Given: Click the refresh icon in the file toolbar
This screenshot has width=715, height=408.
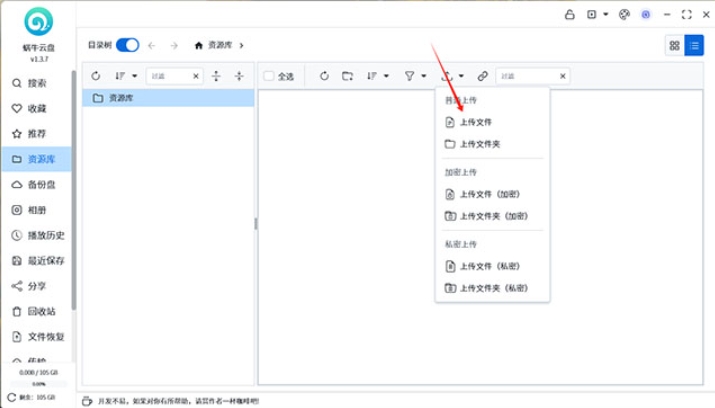Looking at the screenshot, I should [x=324, y=76].
